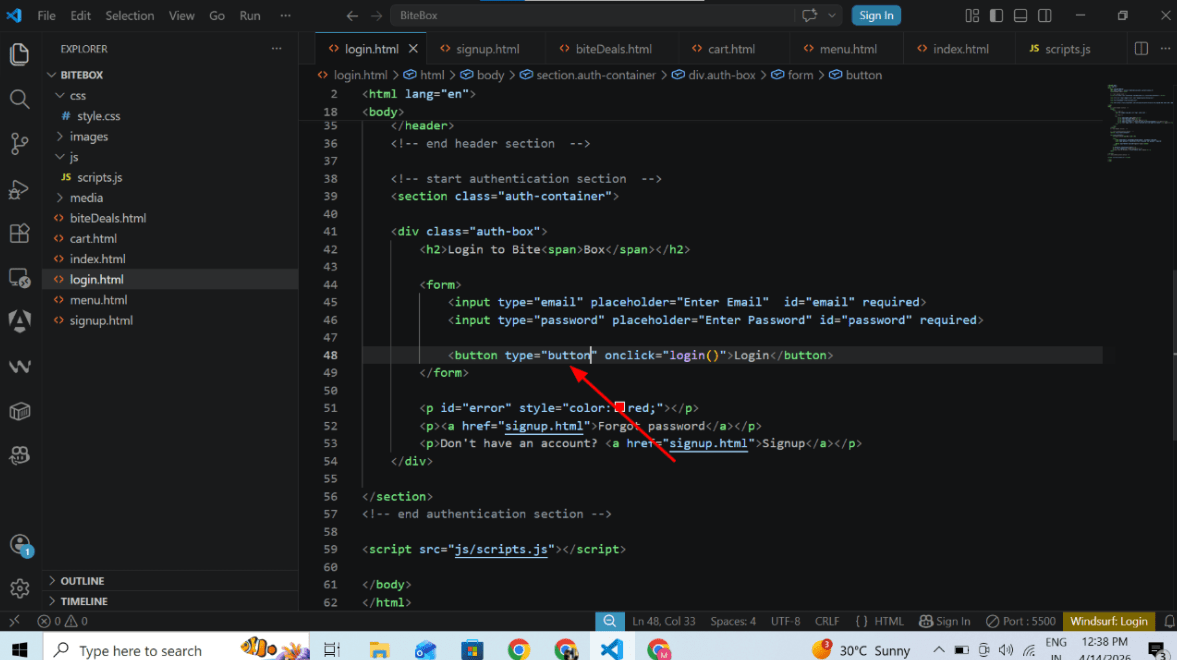The height and width of the screenshot is (660, 1177).
Task: Click the notifications bell in status bar
Action: [x=1169, y=621]
